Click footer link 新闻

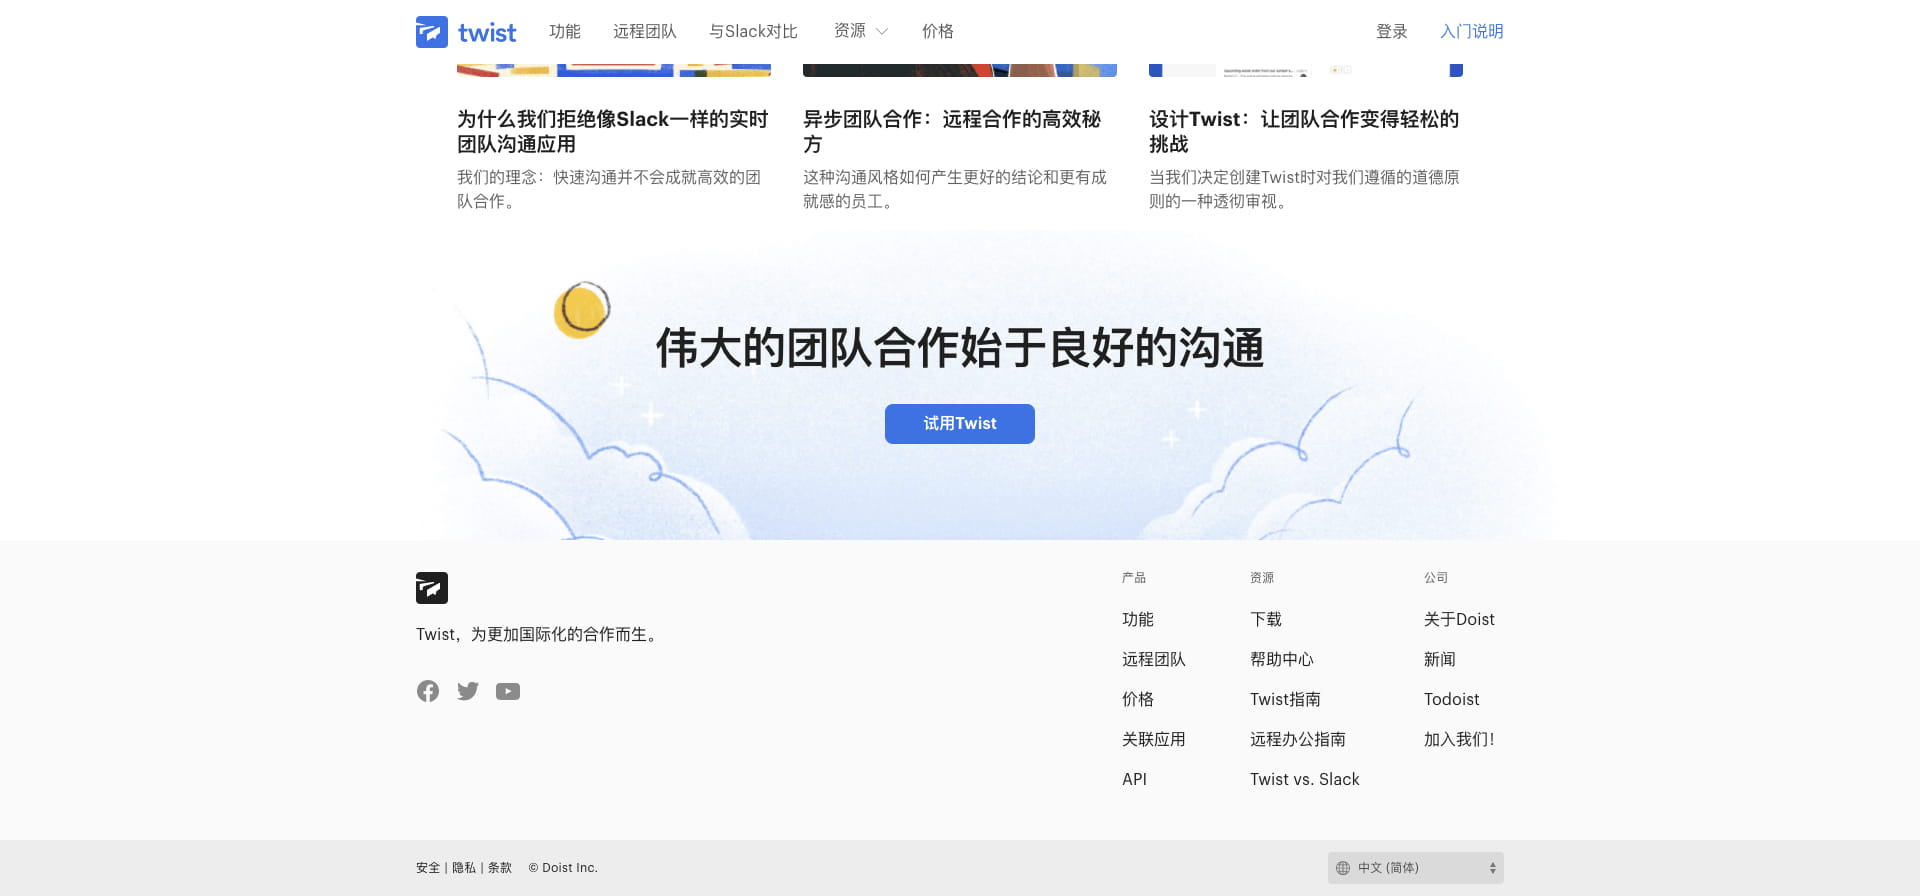(x=1440, y=659)
